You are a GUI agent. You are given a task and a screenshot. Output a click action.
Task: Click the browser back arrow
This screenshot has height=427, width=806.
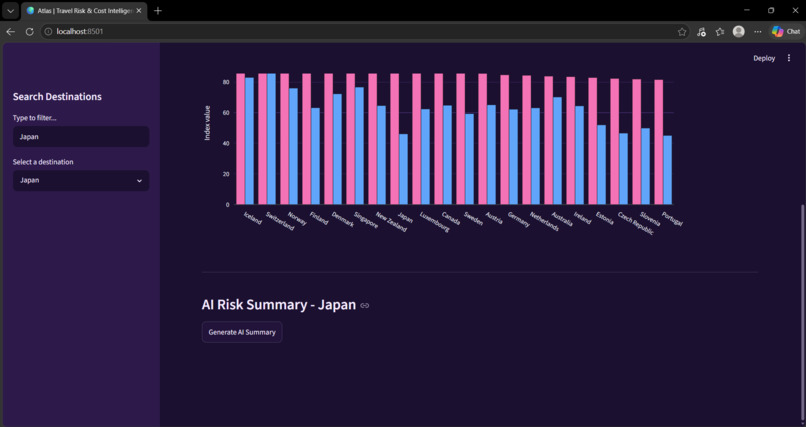tap(10, 31)
